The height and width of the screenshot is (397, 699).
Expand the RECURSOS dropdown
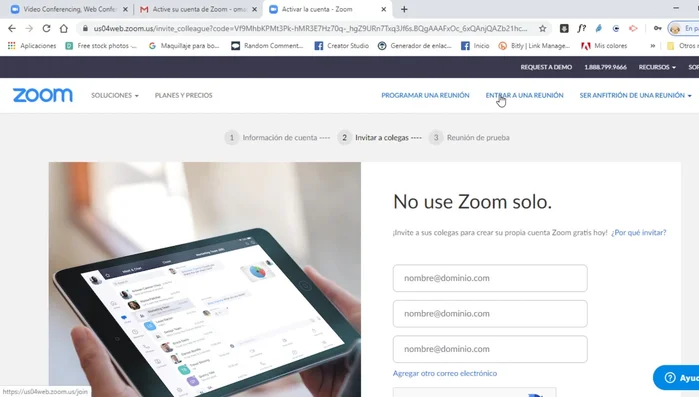tap(657, 67)
